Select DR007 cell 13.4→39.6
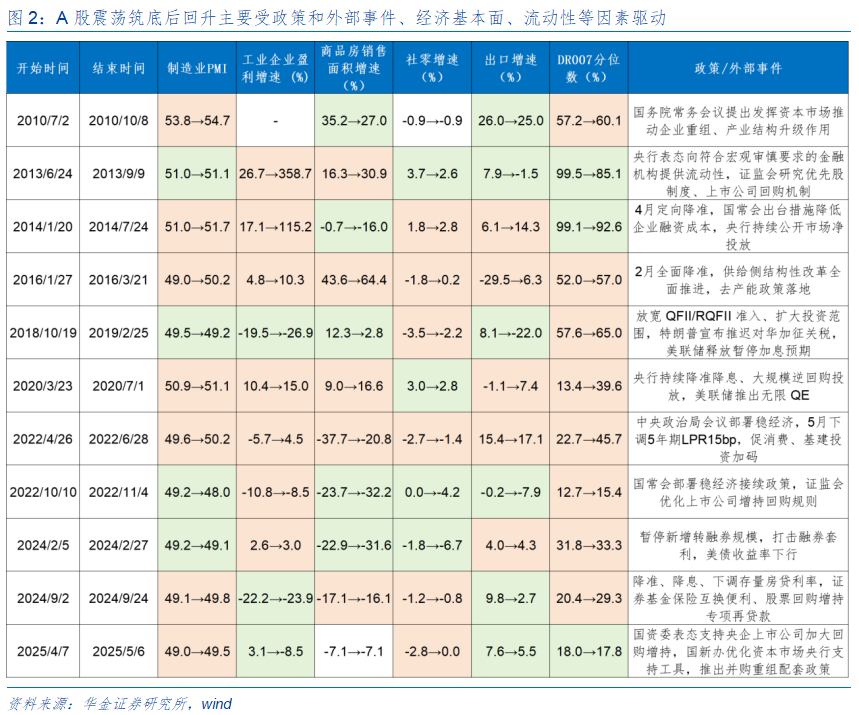 pos(589,386)
